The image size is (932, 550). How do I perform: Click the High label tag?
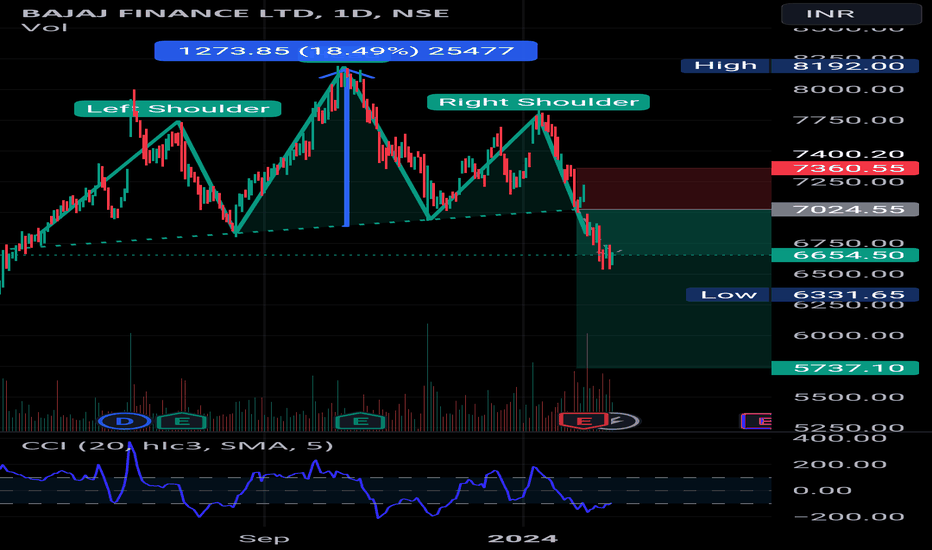[725, 65]
